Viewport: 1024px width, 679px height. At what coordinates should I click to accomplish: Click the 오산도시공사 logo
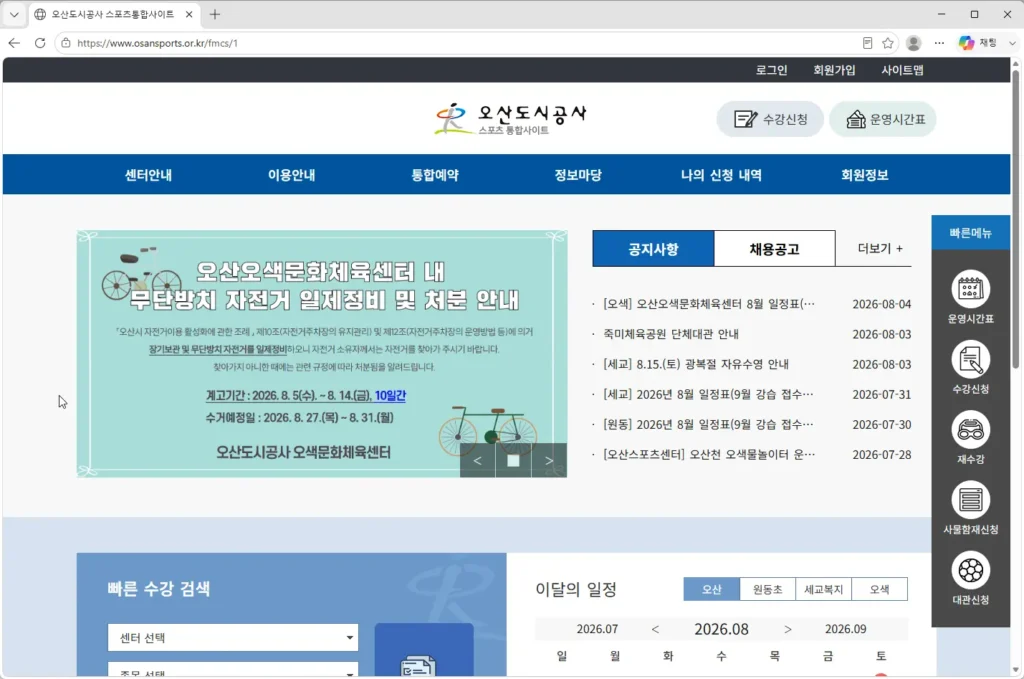(511, 119)
